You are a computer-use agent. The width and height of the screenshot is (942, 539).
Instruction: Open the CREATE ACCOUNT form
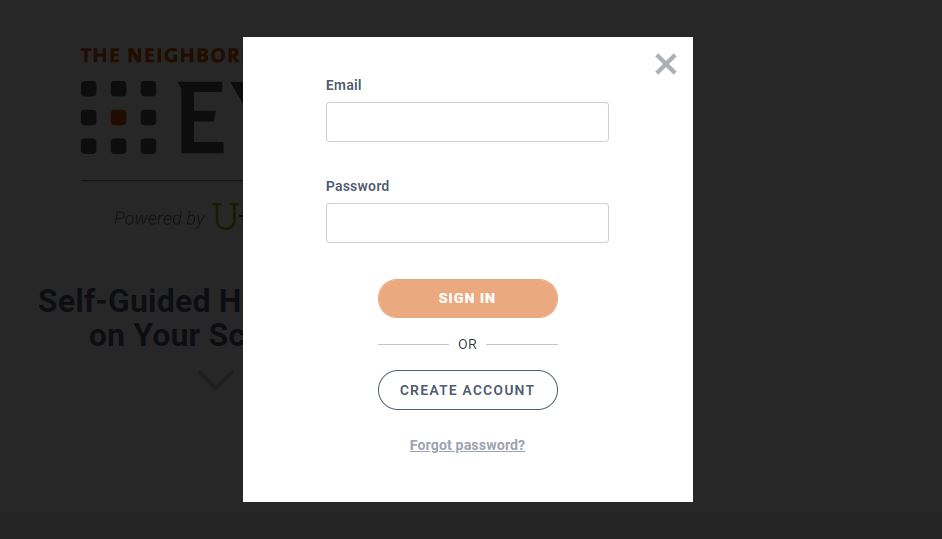[x=467, y=390]
